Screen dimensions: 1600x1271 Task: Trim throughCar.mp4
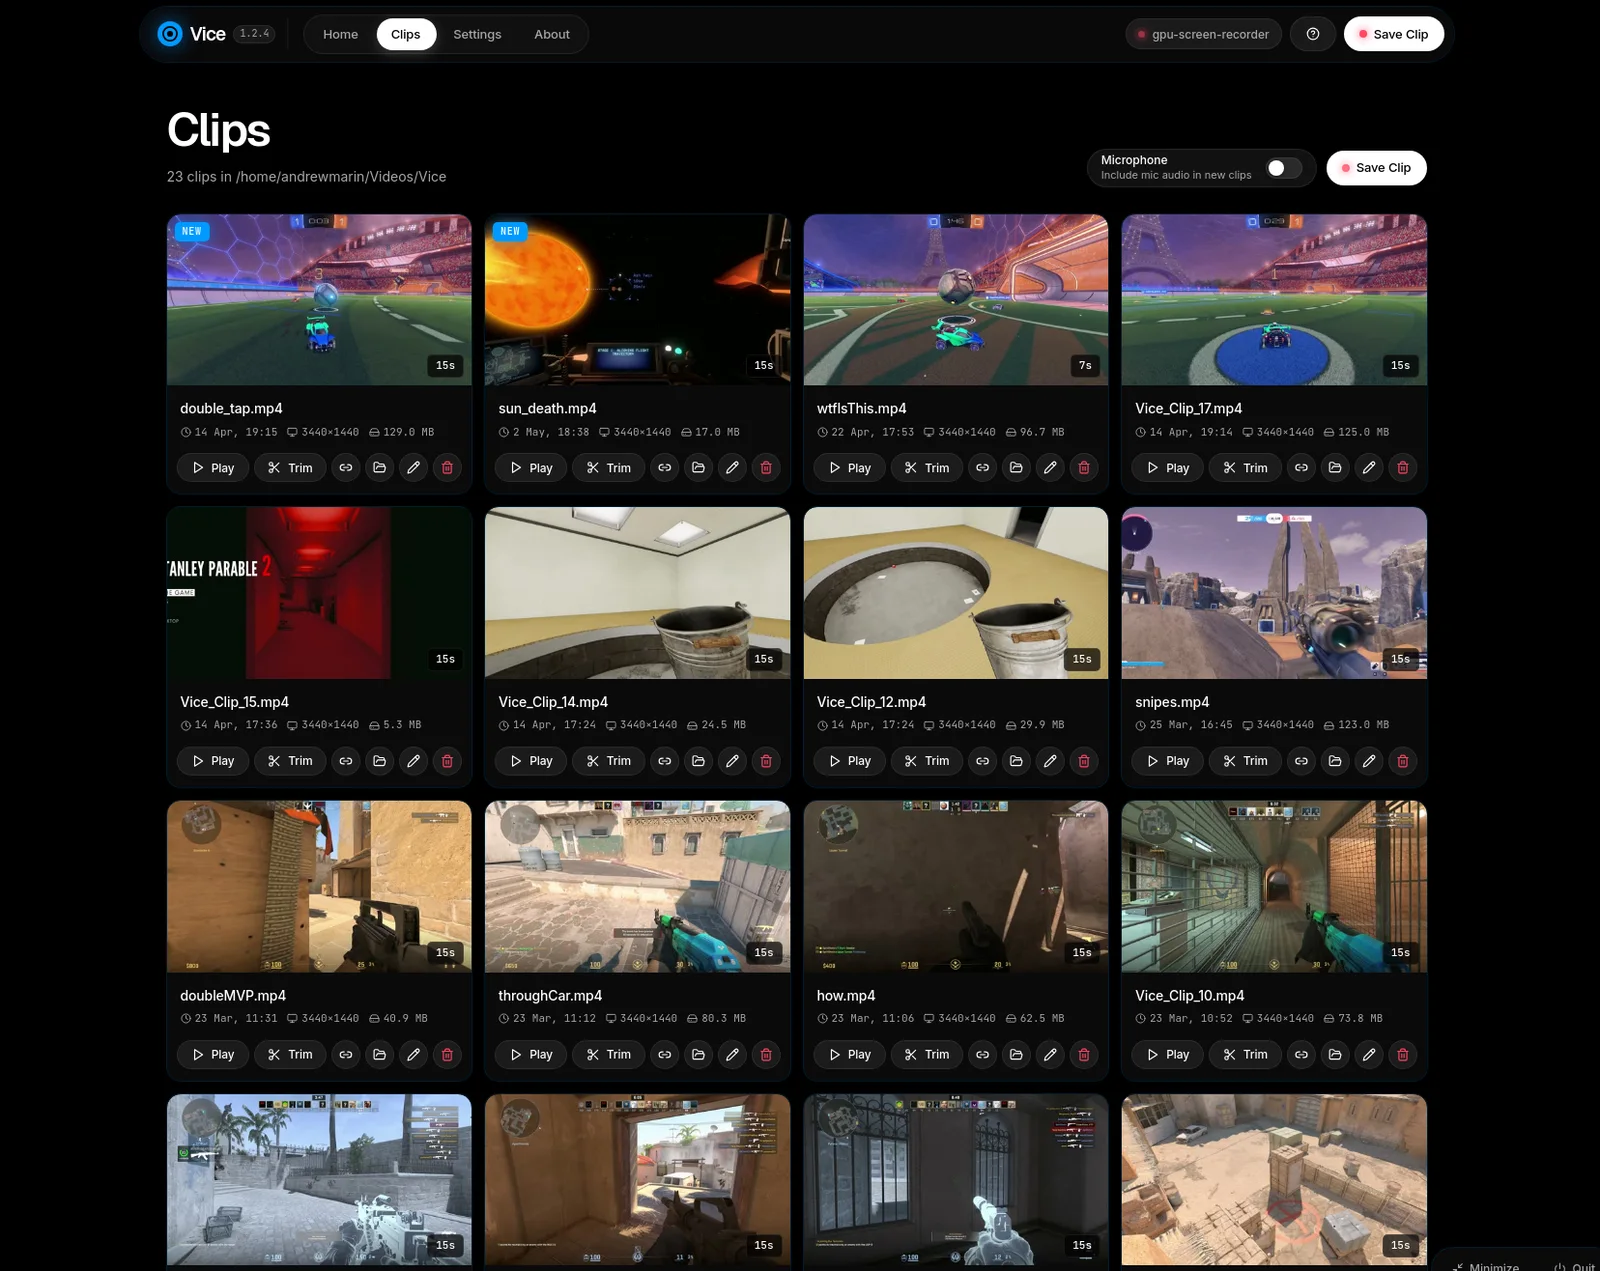point(608,1054)
